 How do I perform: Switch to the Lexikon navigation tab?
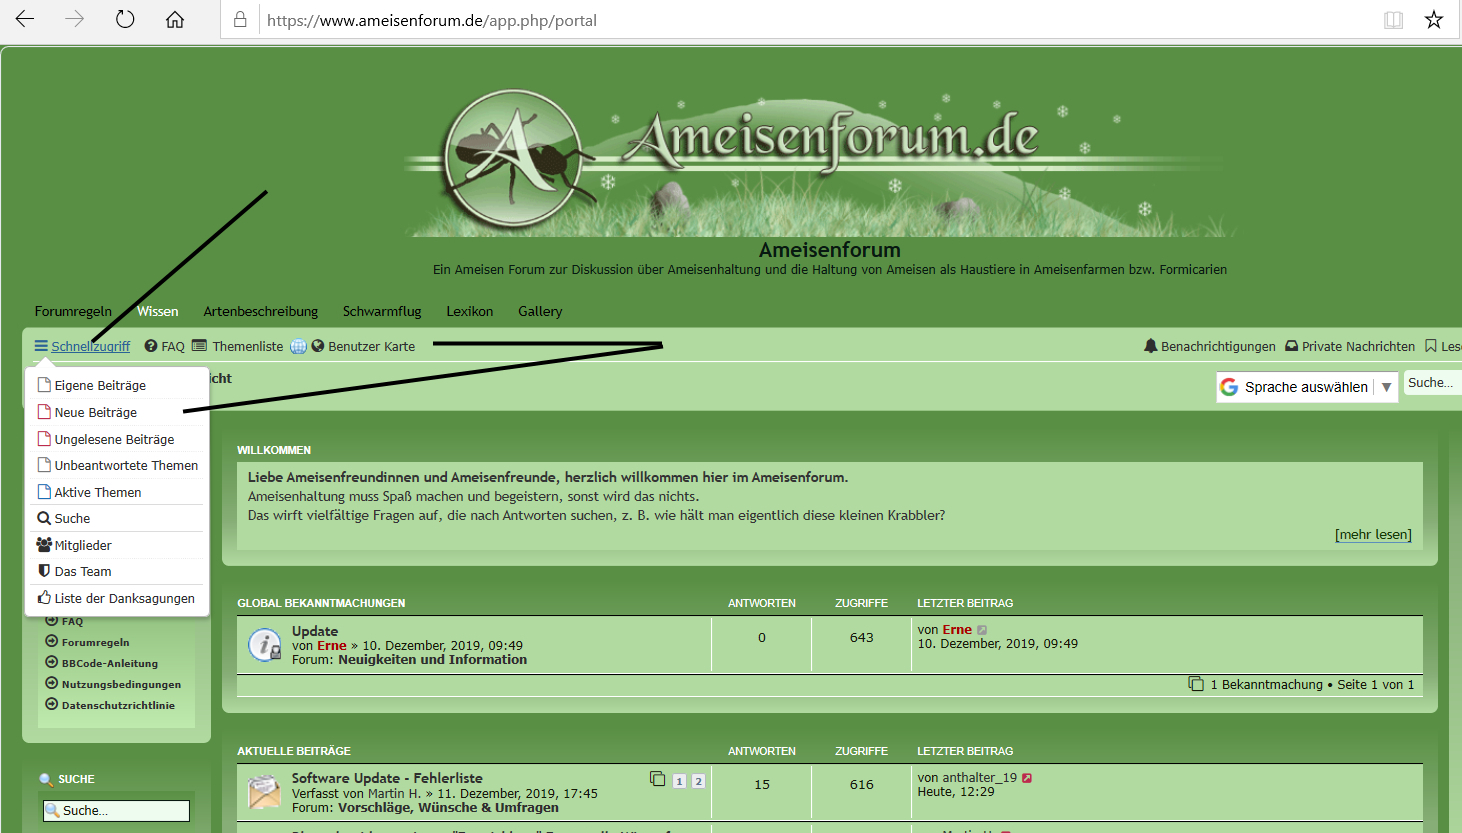pos(469,311)
